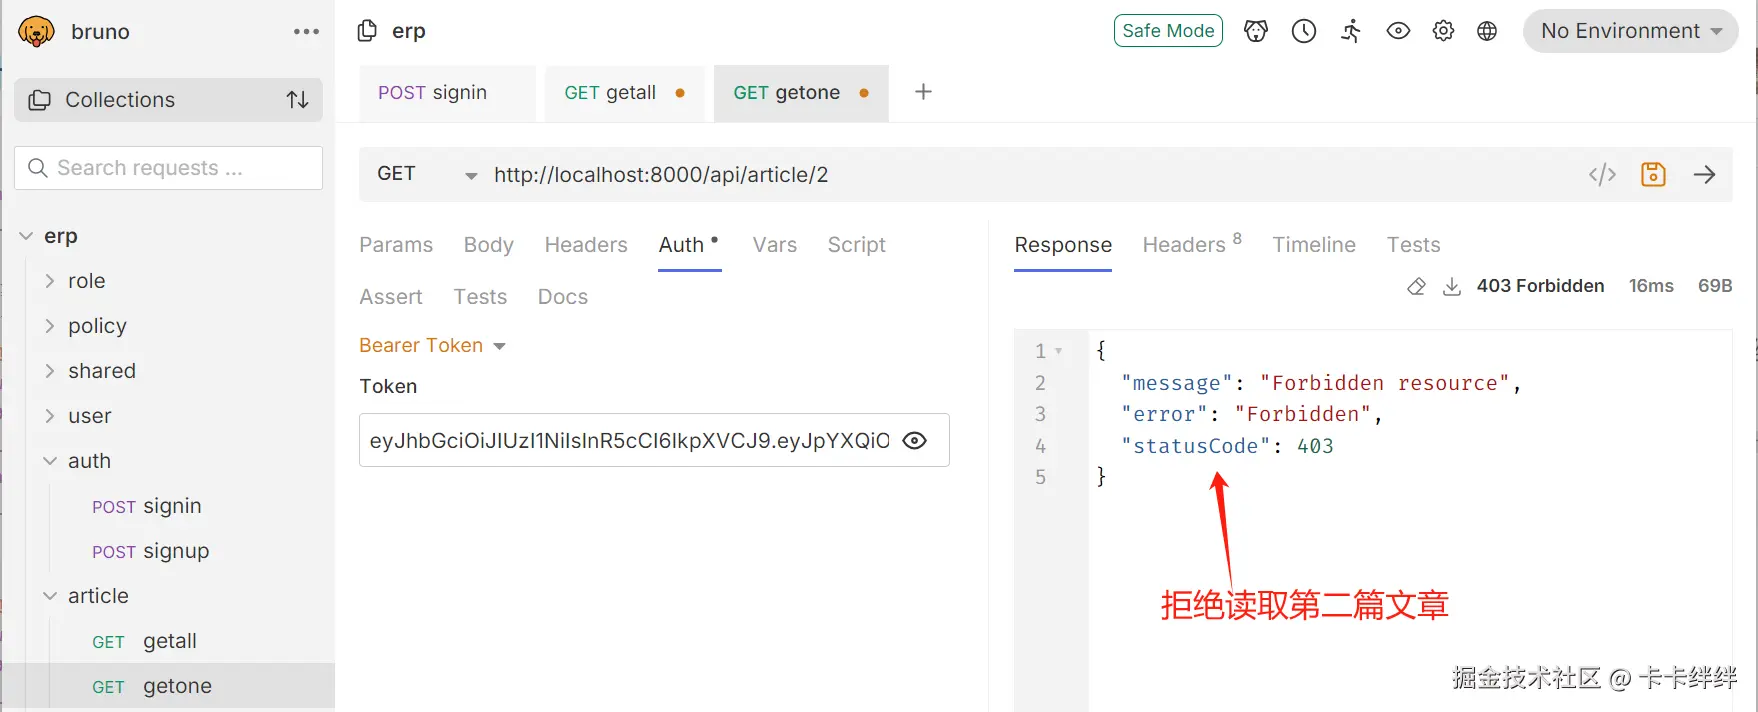Open the Body tab
The width and height of the screenshot is (1758, 712).
(x=488, y=245)
